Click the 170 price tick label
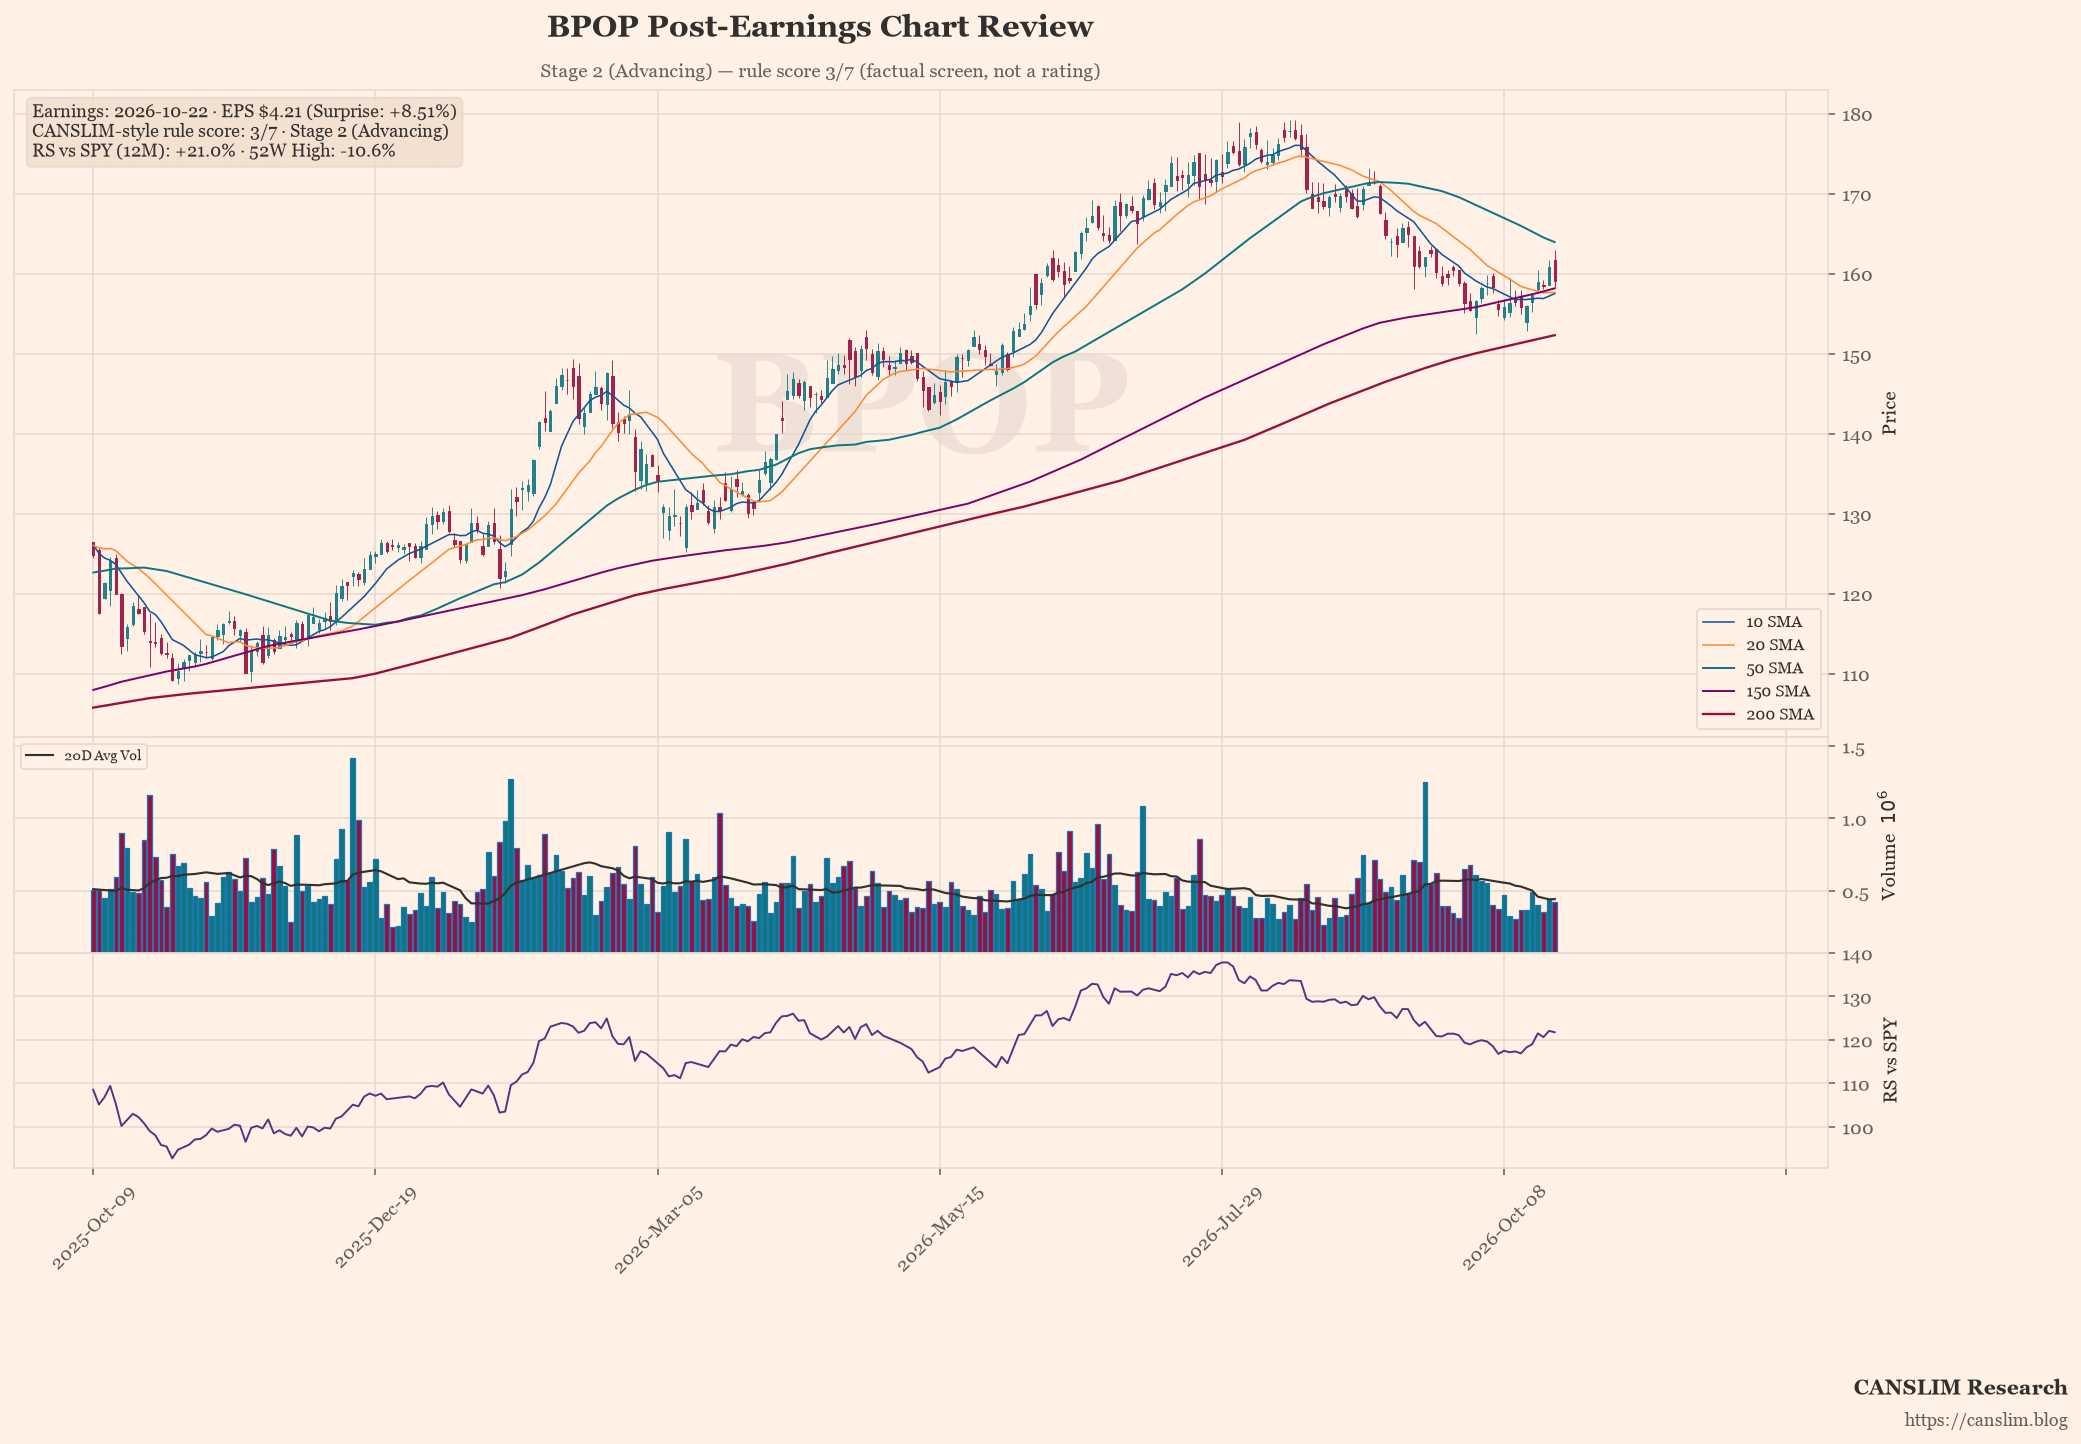The width and height of the screenshot is (2081, 1444). [1857, 195]
